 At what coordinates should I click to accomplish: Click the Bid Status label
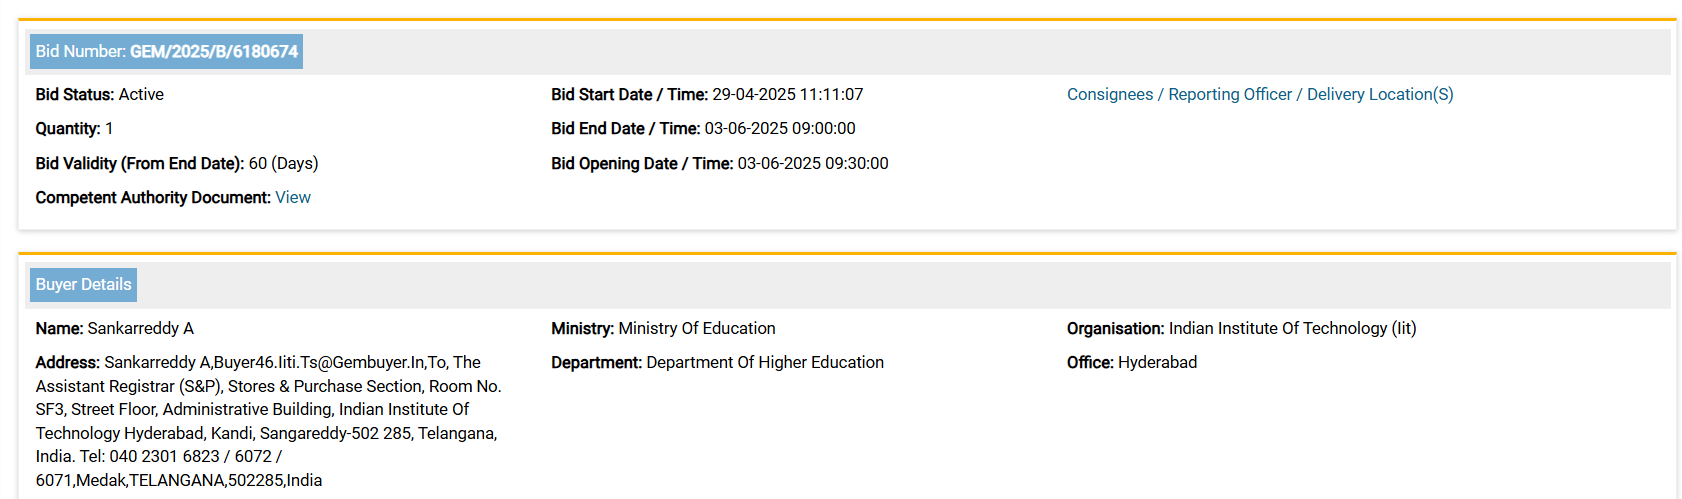point(75,95)
